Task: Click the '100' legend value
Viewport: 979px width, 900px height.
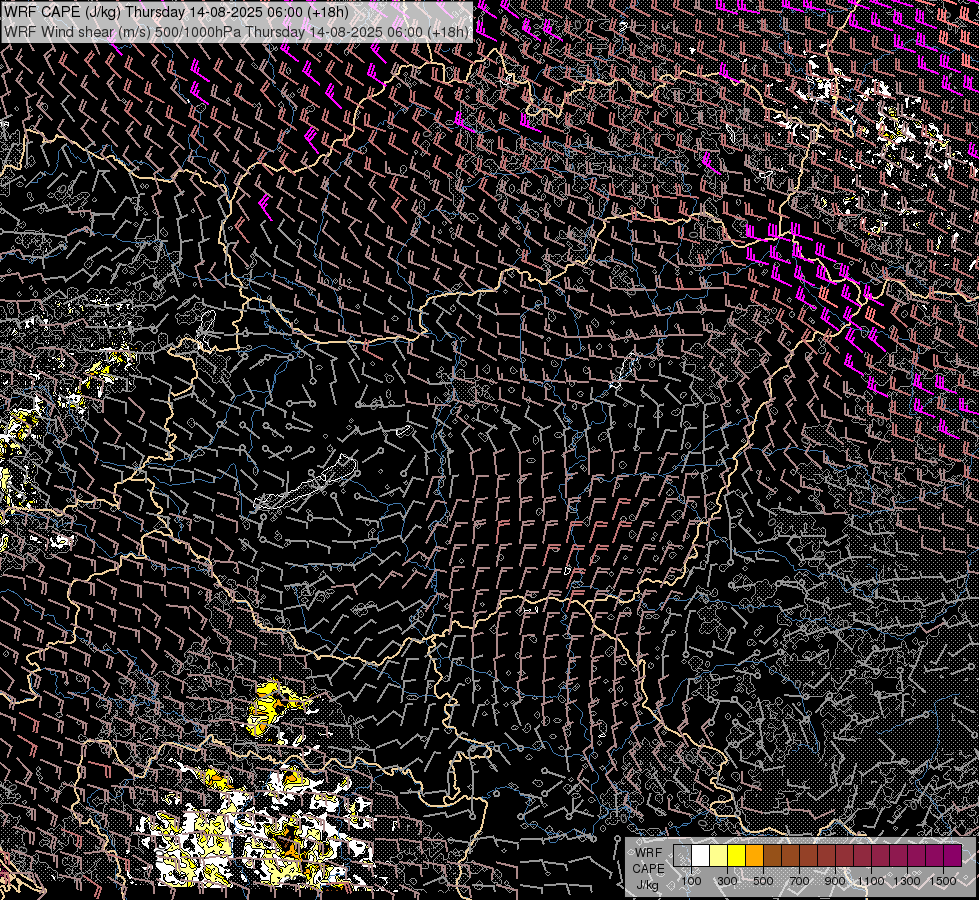Action: point(691,881)
